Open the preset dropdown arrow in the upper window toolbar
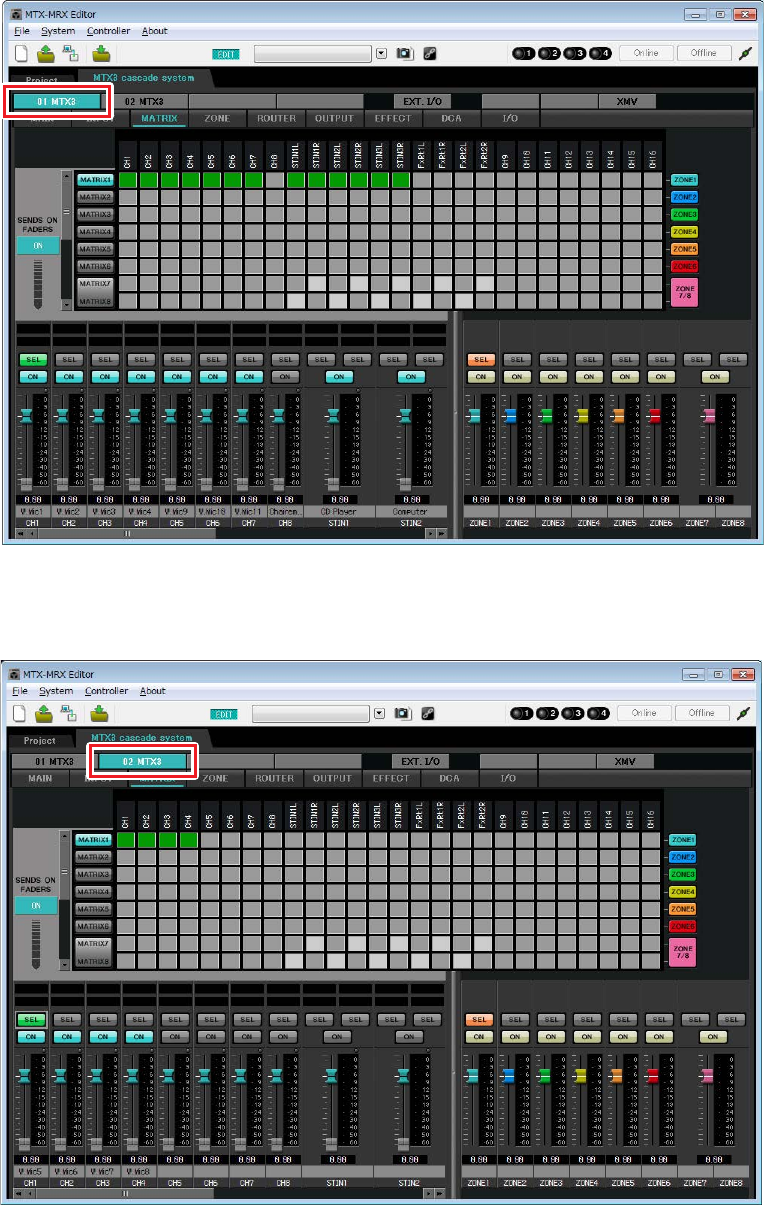 point(381,53)
